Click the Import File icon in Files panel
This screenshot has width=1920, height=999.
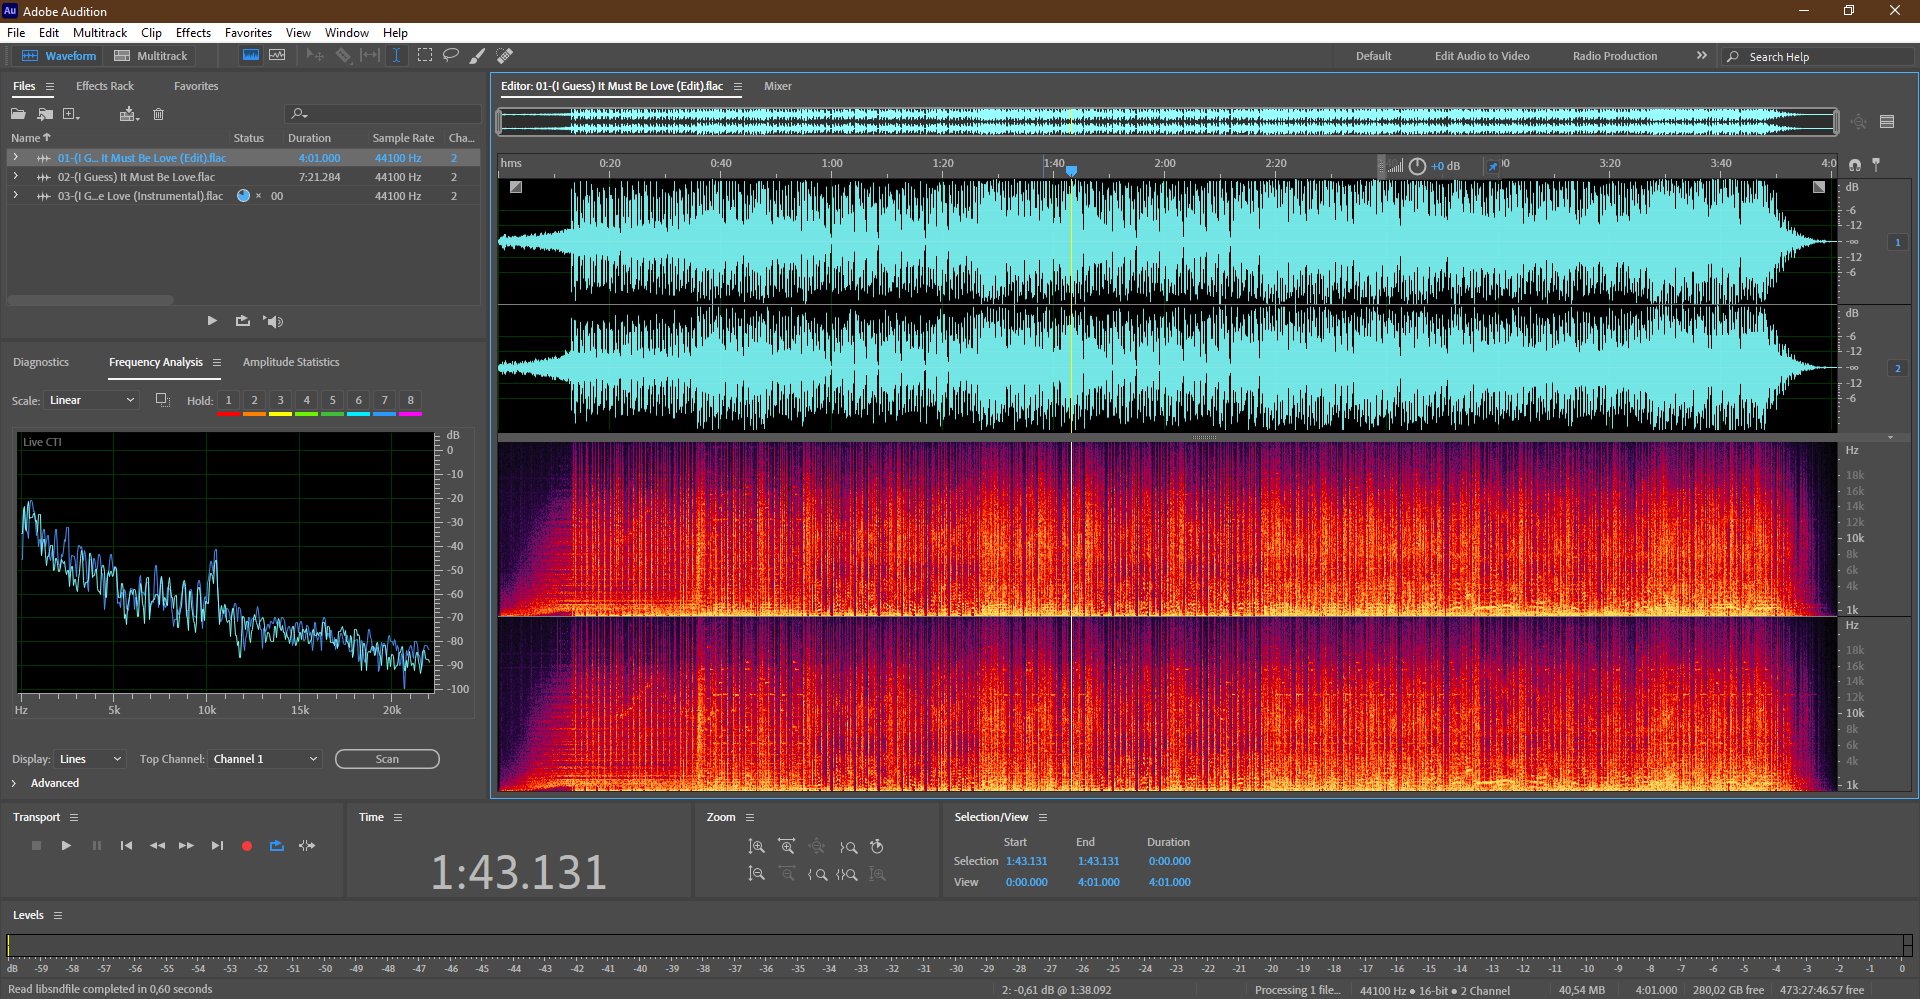coord(45,114)
